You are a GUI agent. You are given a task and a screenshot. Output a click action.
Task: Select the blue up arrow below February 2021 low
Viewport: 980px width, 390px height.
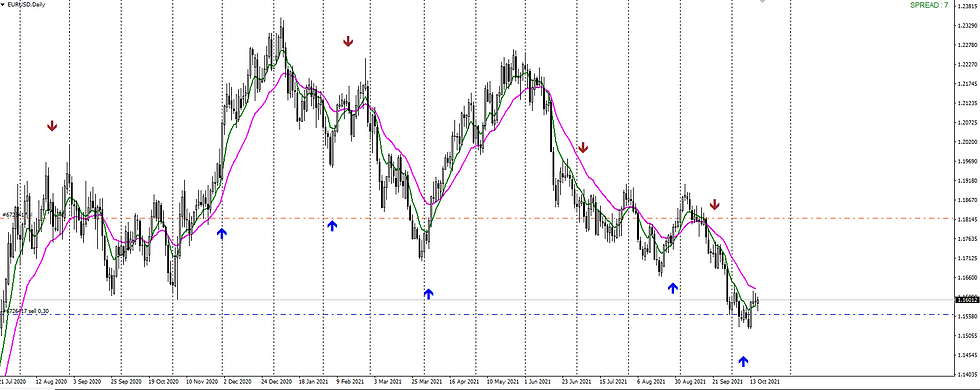[332, 225]
